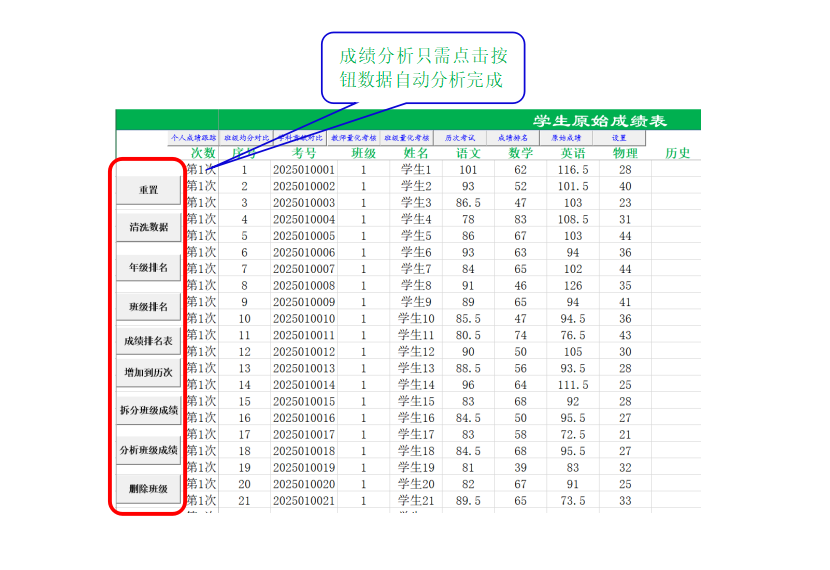The height and width of the screenshot is (570, 830).
Task: Click the 增加到历次 button
Action: [148, 373]
